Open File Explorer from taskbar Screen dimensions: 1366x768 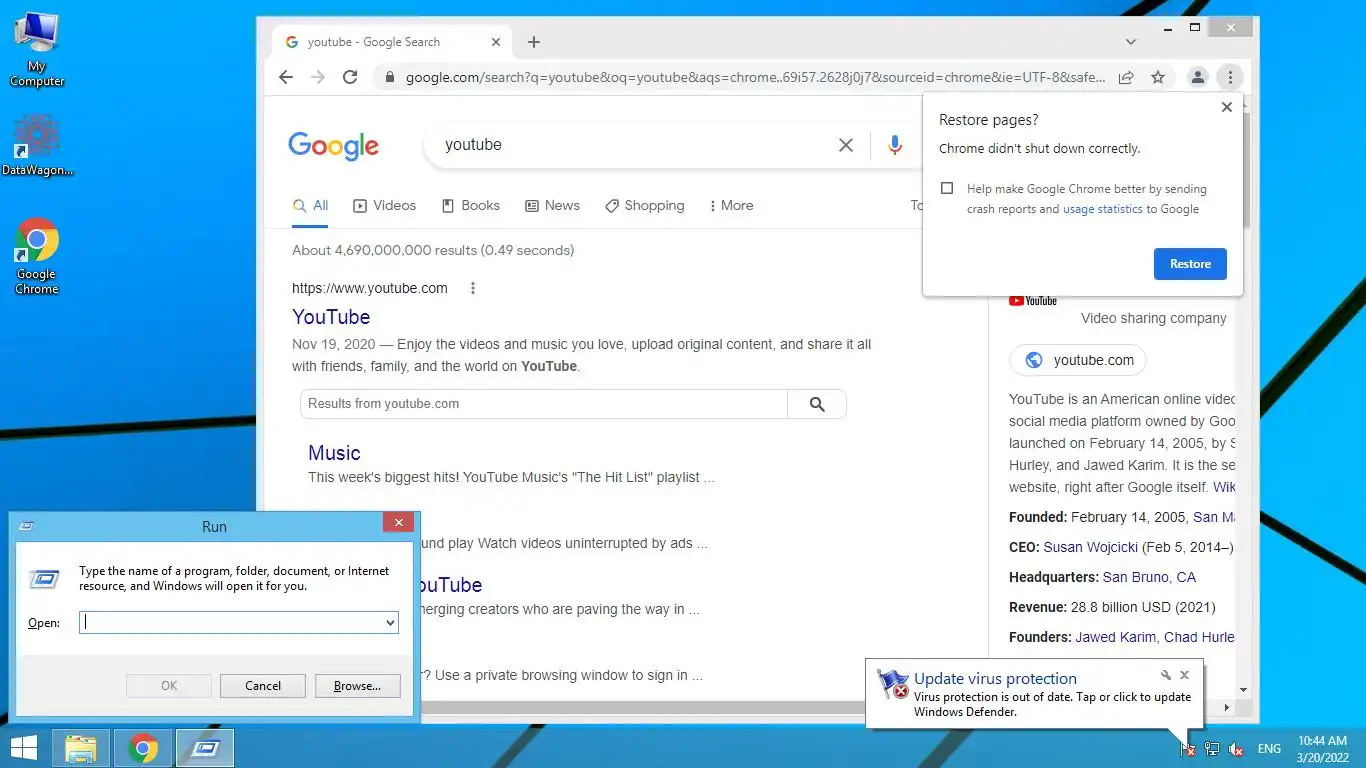[x=81, y=748]
